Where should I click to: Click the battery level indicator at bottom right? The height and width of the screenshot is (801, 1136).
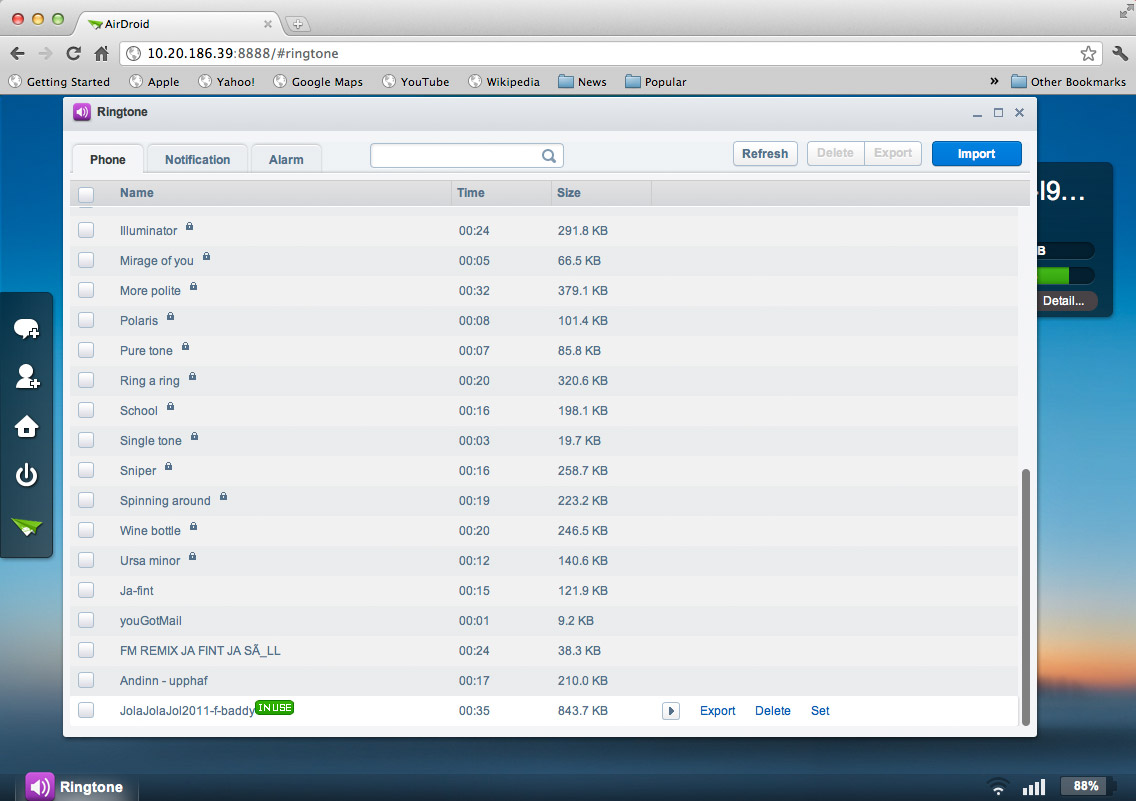click(1086, 787)
